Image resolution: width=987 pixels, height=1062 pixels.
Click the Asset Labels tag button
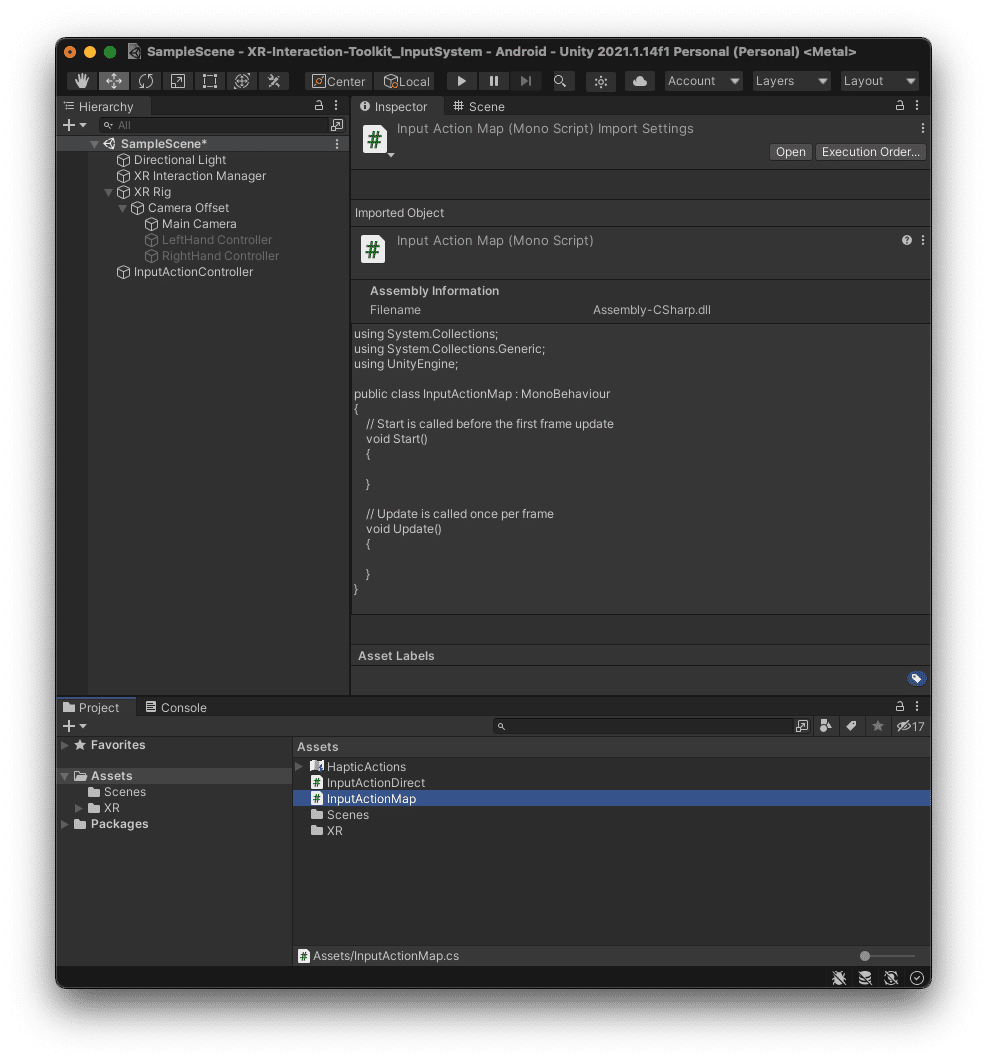coord(916,679)
